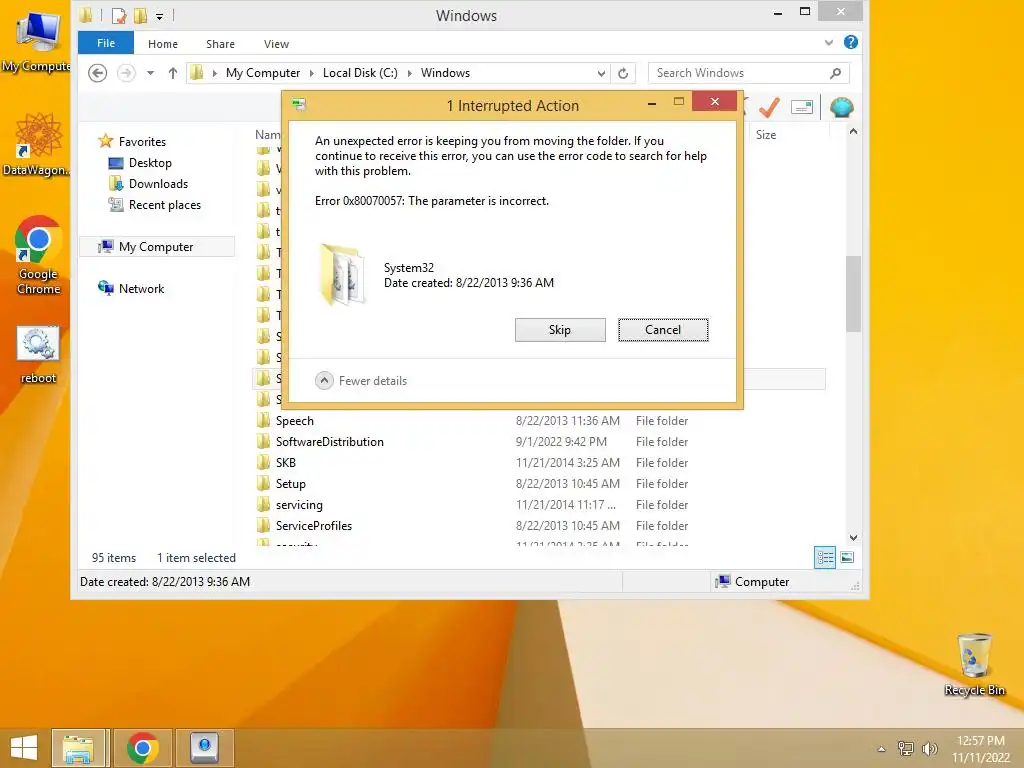The width and height of the screenshot is (1024, 768).
Task: Click the Properties icon in the quick access toolbar
Action: pyautogui.click(x=119, y=16)
